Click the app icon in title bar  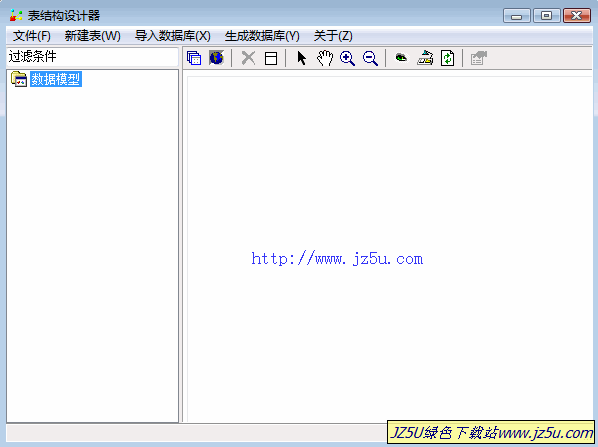(16, 16)
